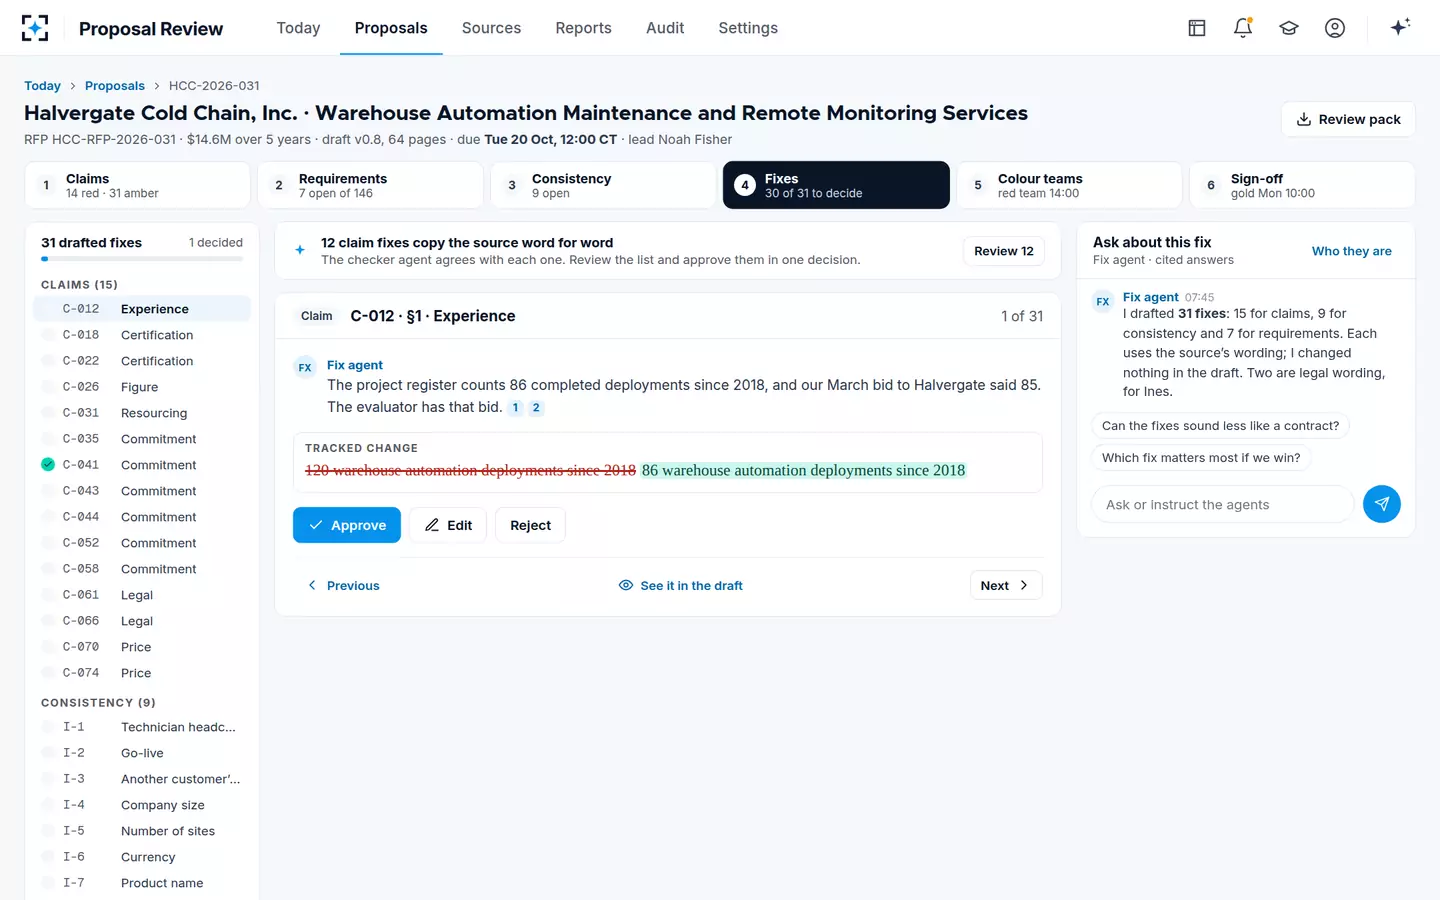Go to Requirements step 2
The image size is (1440, 900).
[x=370, y=185]
